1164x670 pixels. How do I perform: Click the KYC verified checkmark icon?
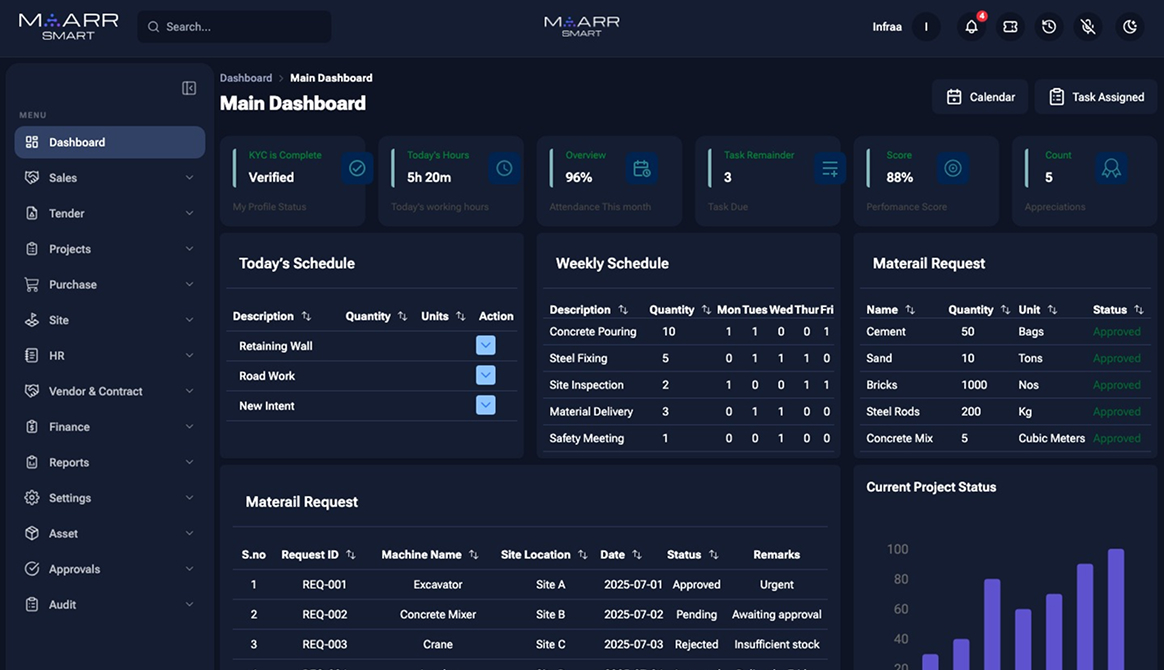coord(357,168)
